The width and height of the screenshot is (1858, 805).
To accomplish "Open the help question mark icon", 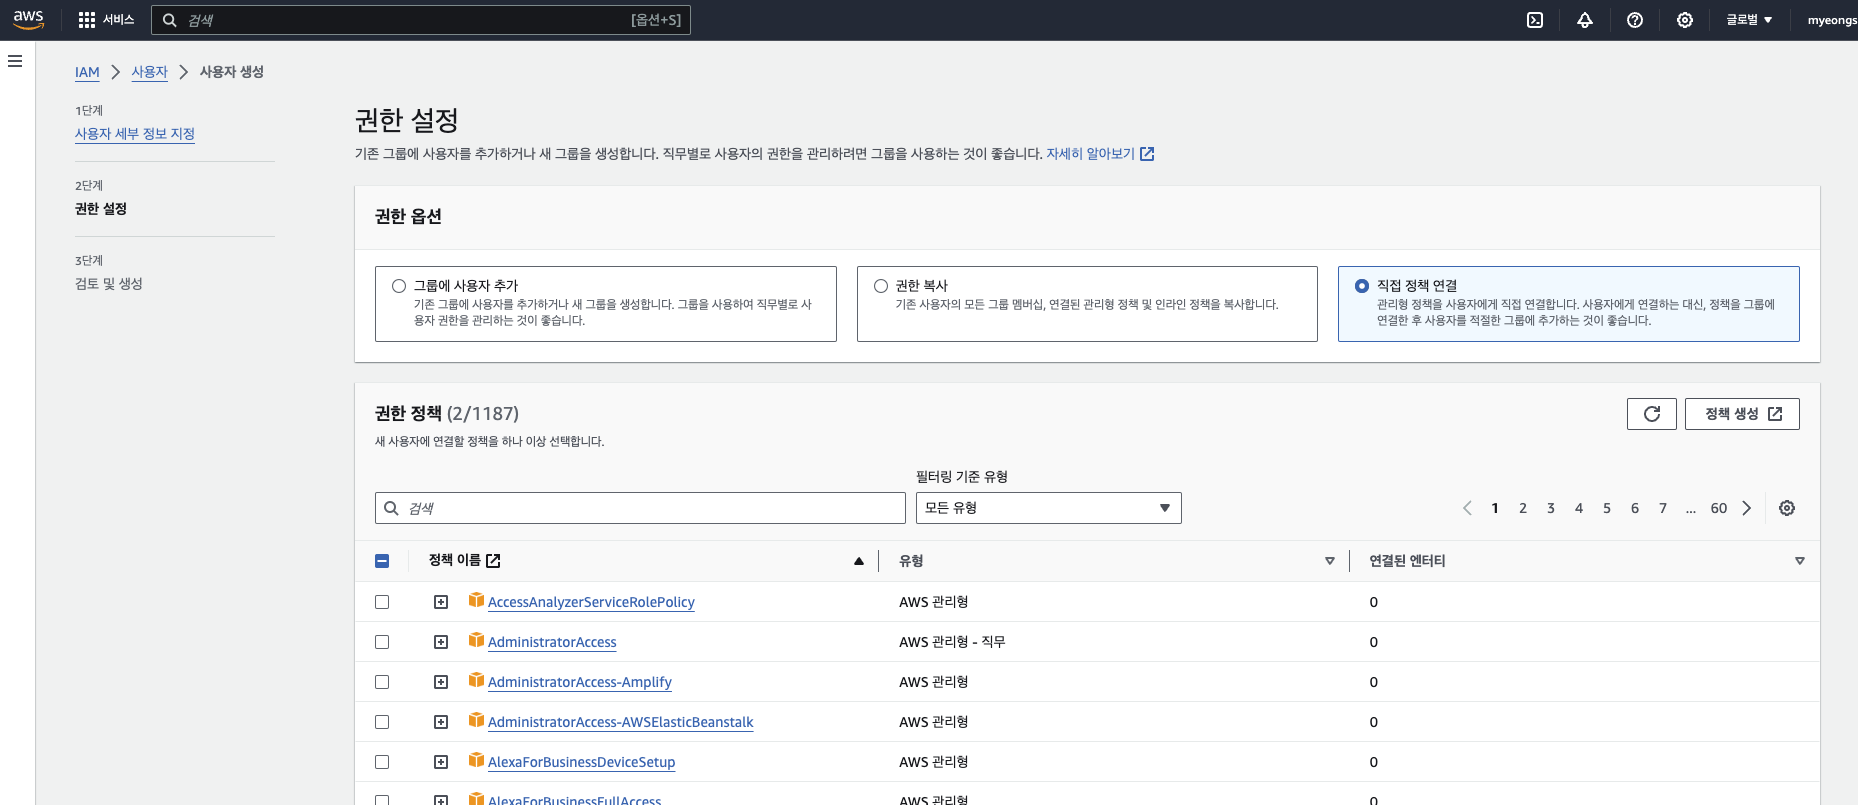I will (1635, 20).
